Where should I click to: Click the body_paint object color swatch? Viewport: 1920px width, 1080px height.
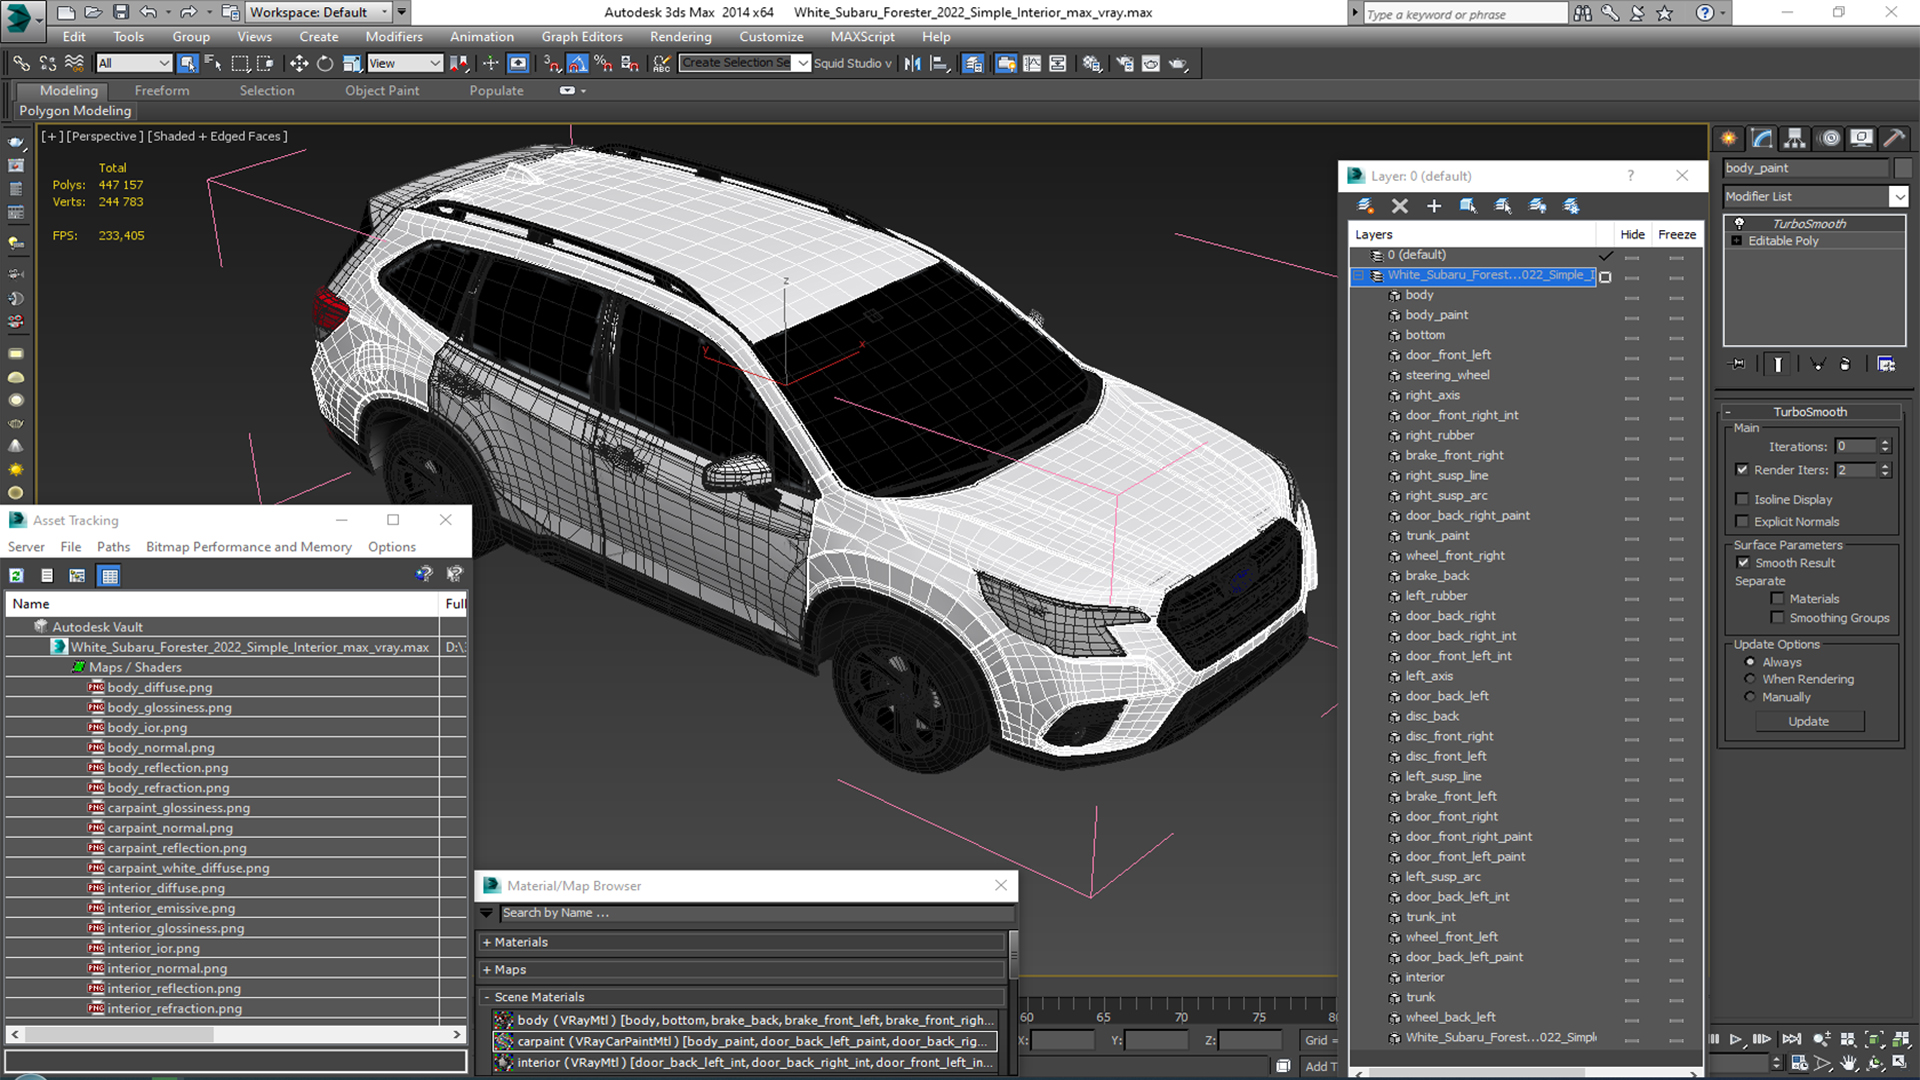(x=1902, y=168)
